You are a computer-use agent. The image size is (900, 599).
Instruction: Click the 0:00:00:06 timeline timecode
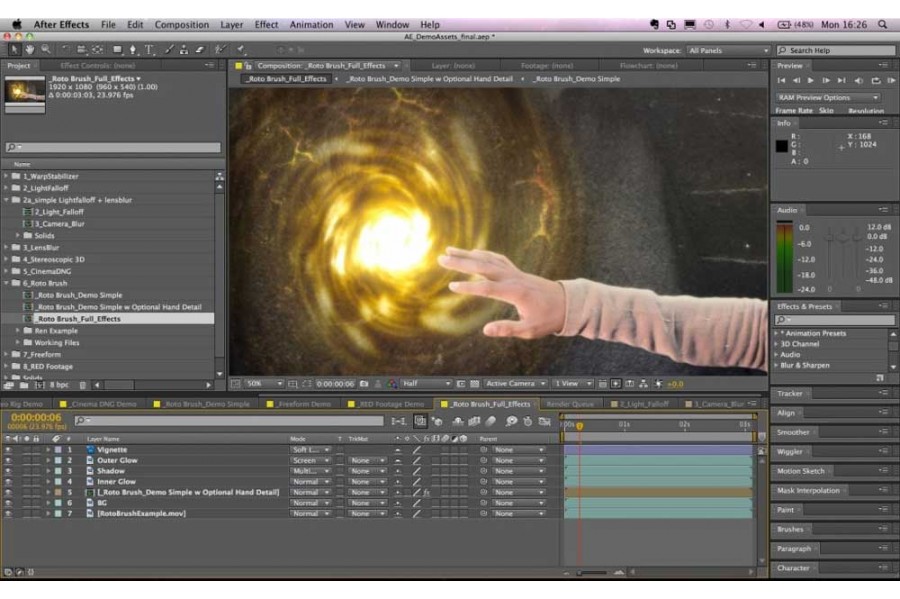click(x=36, y=417)
